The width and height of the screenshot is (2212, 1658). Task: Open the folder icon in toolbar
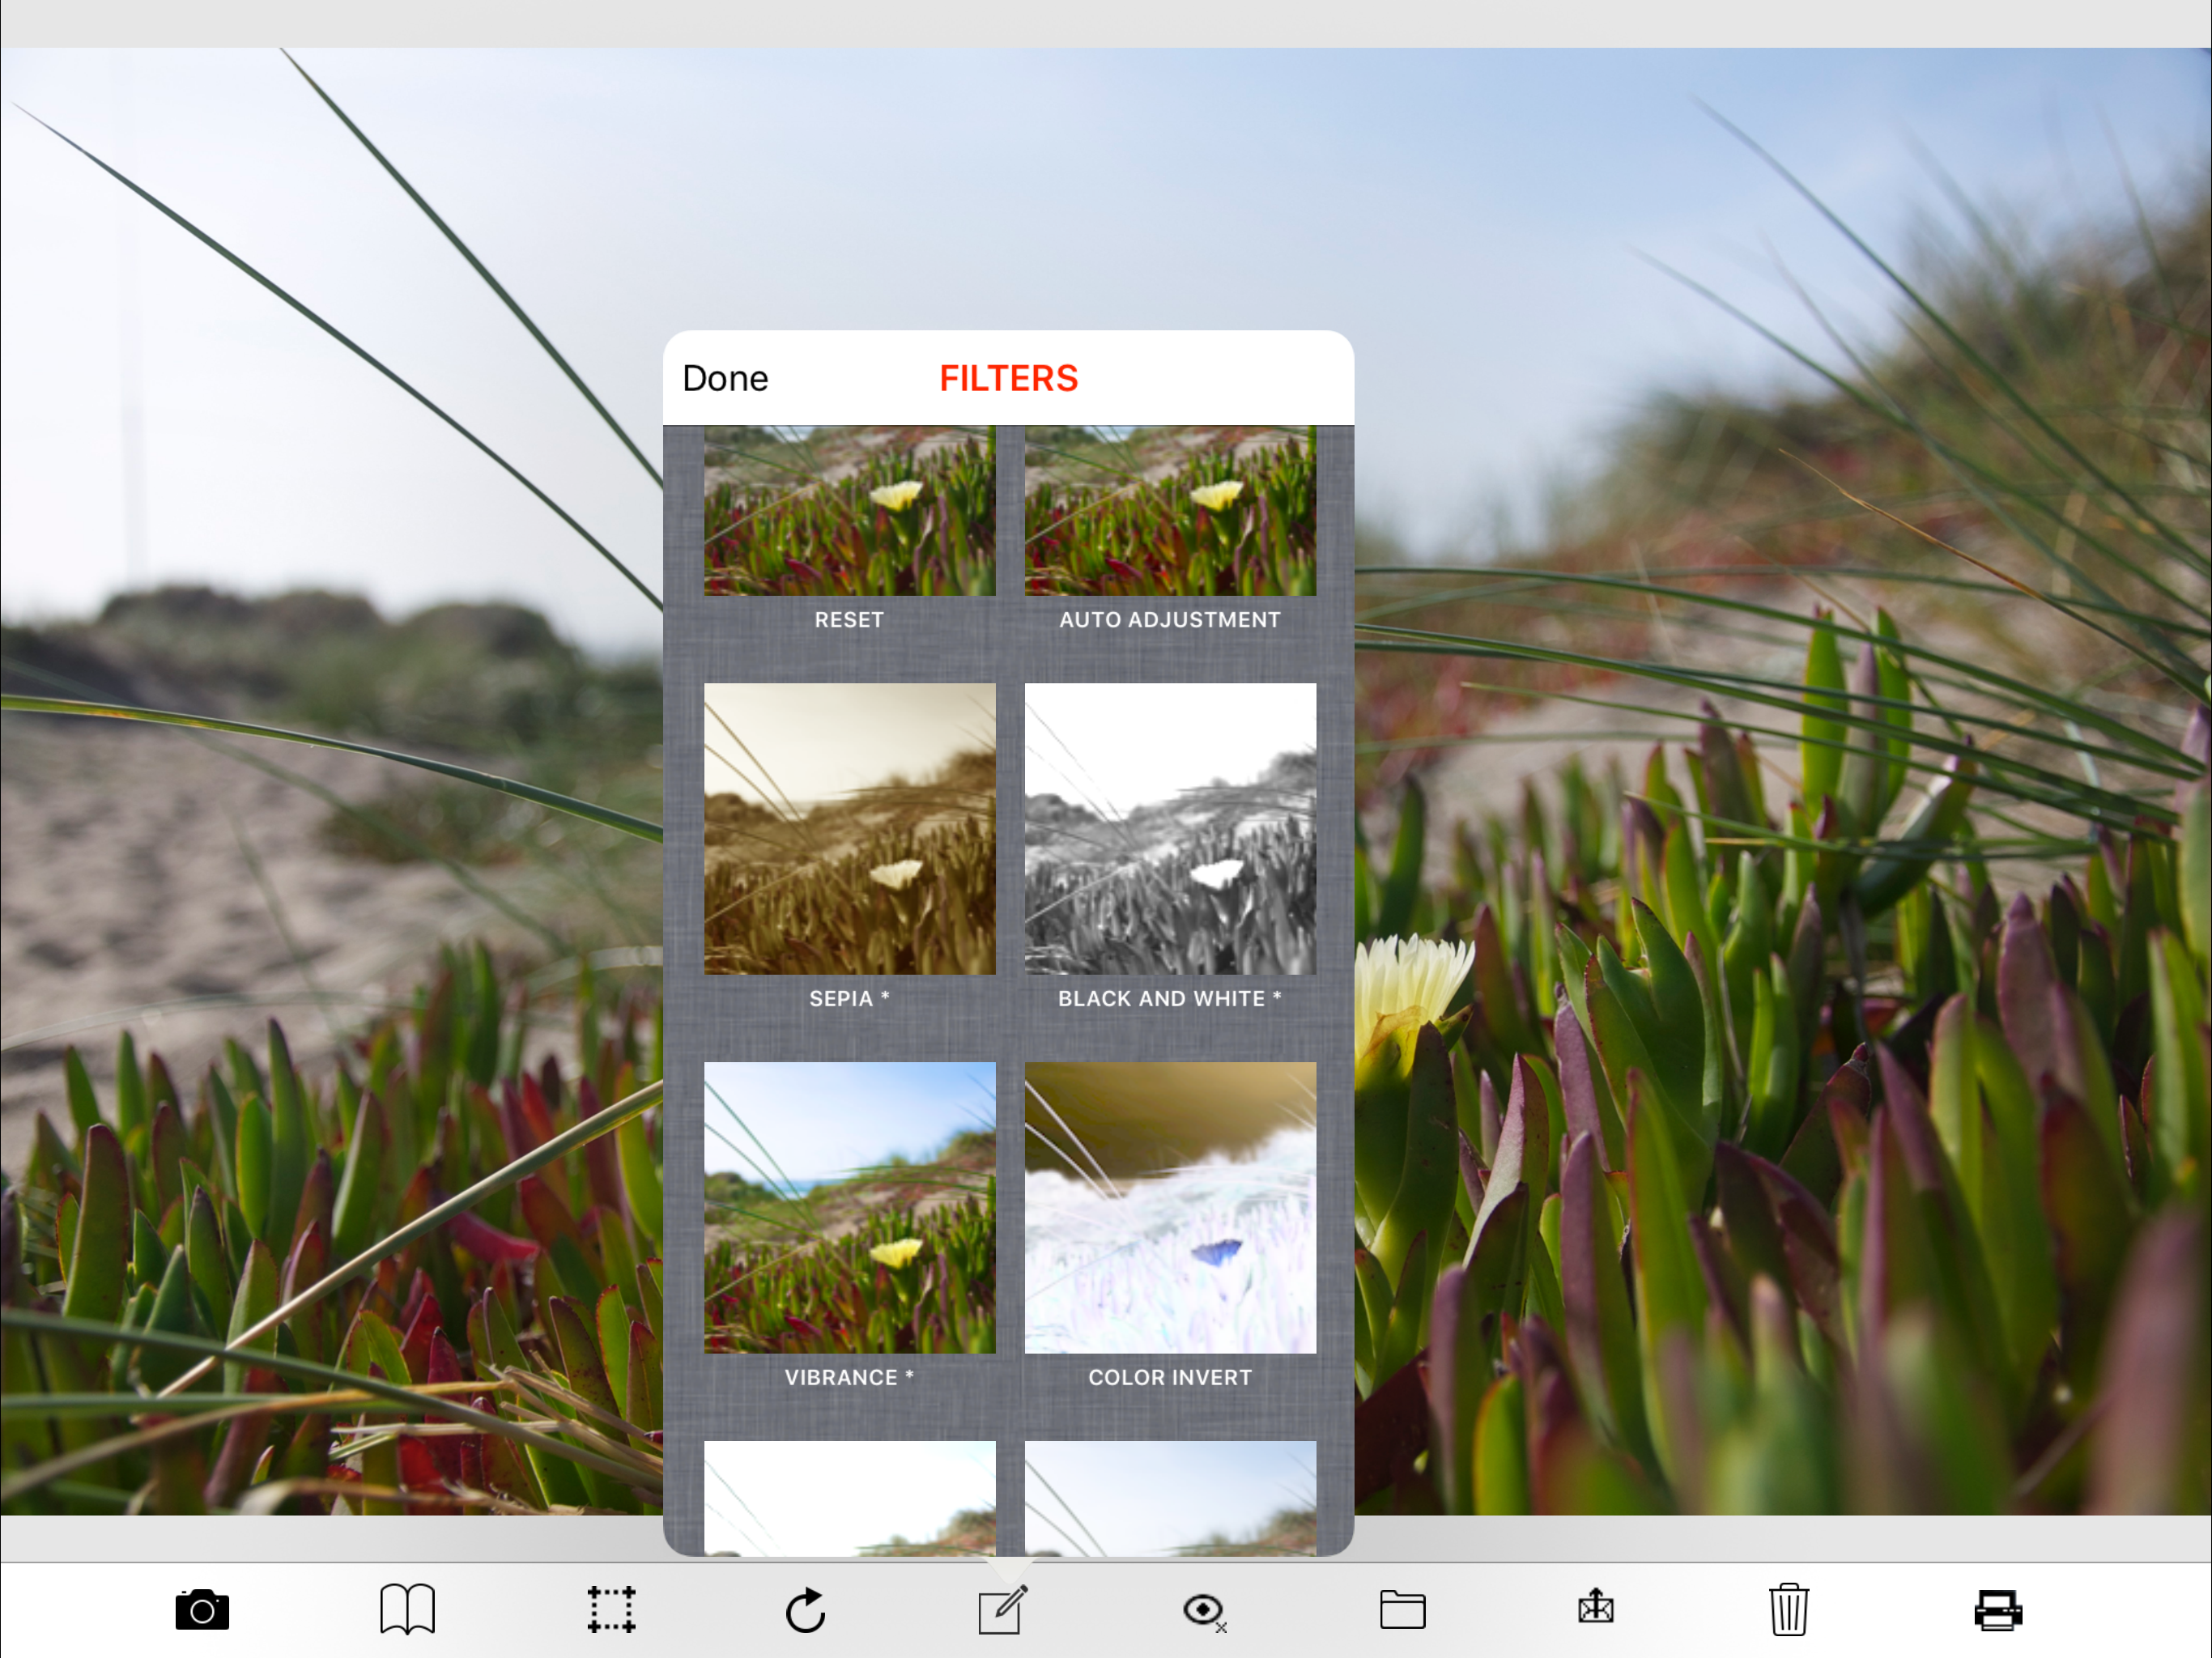tap(1402, 1610)
